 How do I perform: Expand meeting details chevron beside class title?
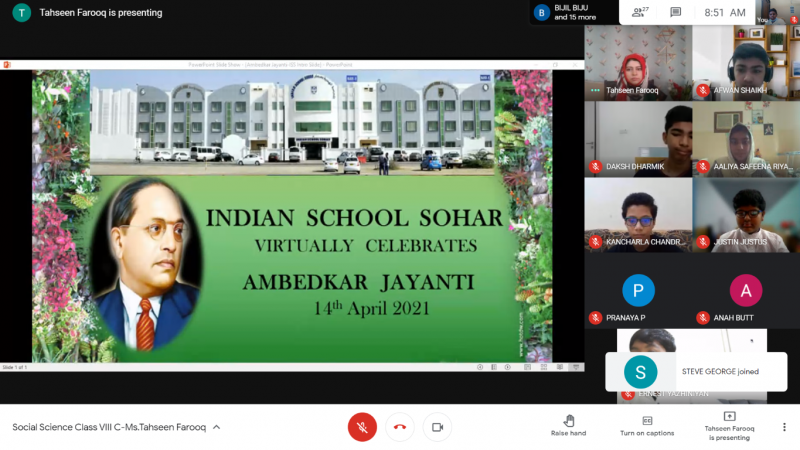coord(216,427)
